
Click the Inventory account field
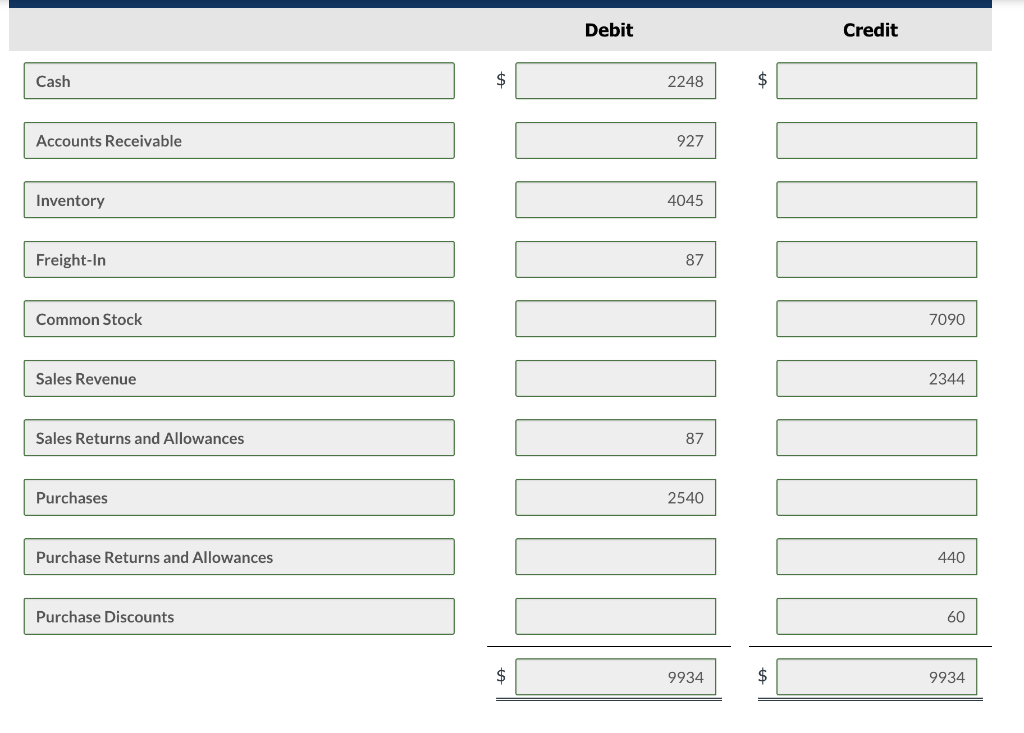[239, 199]
